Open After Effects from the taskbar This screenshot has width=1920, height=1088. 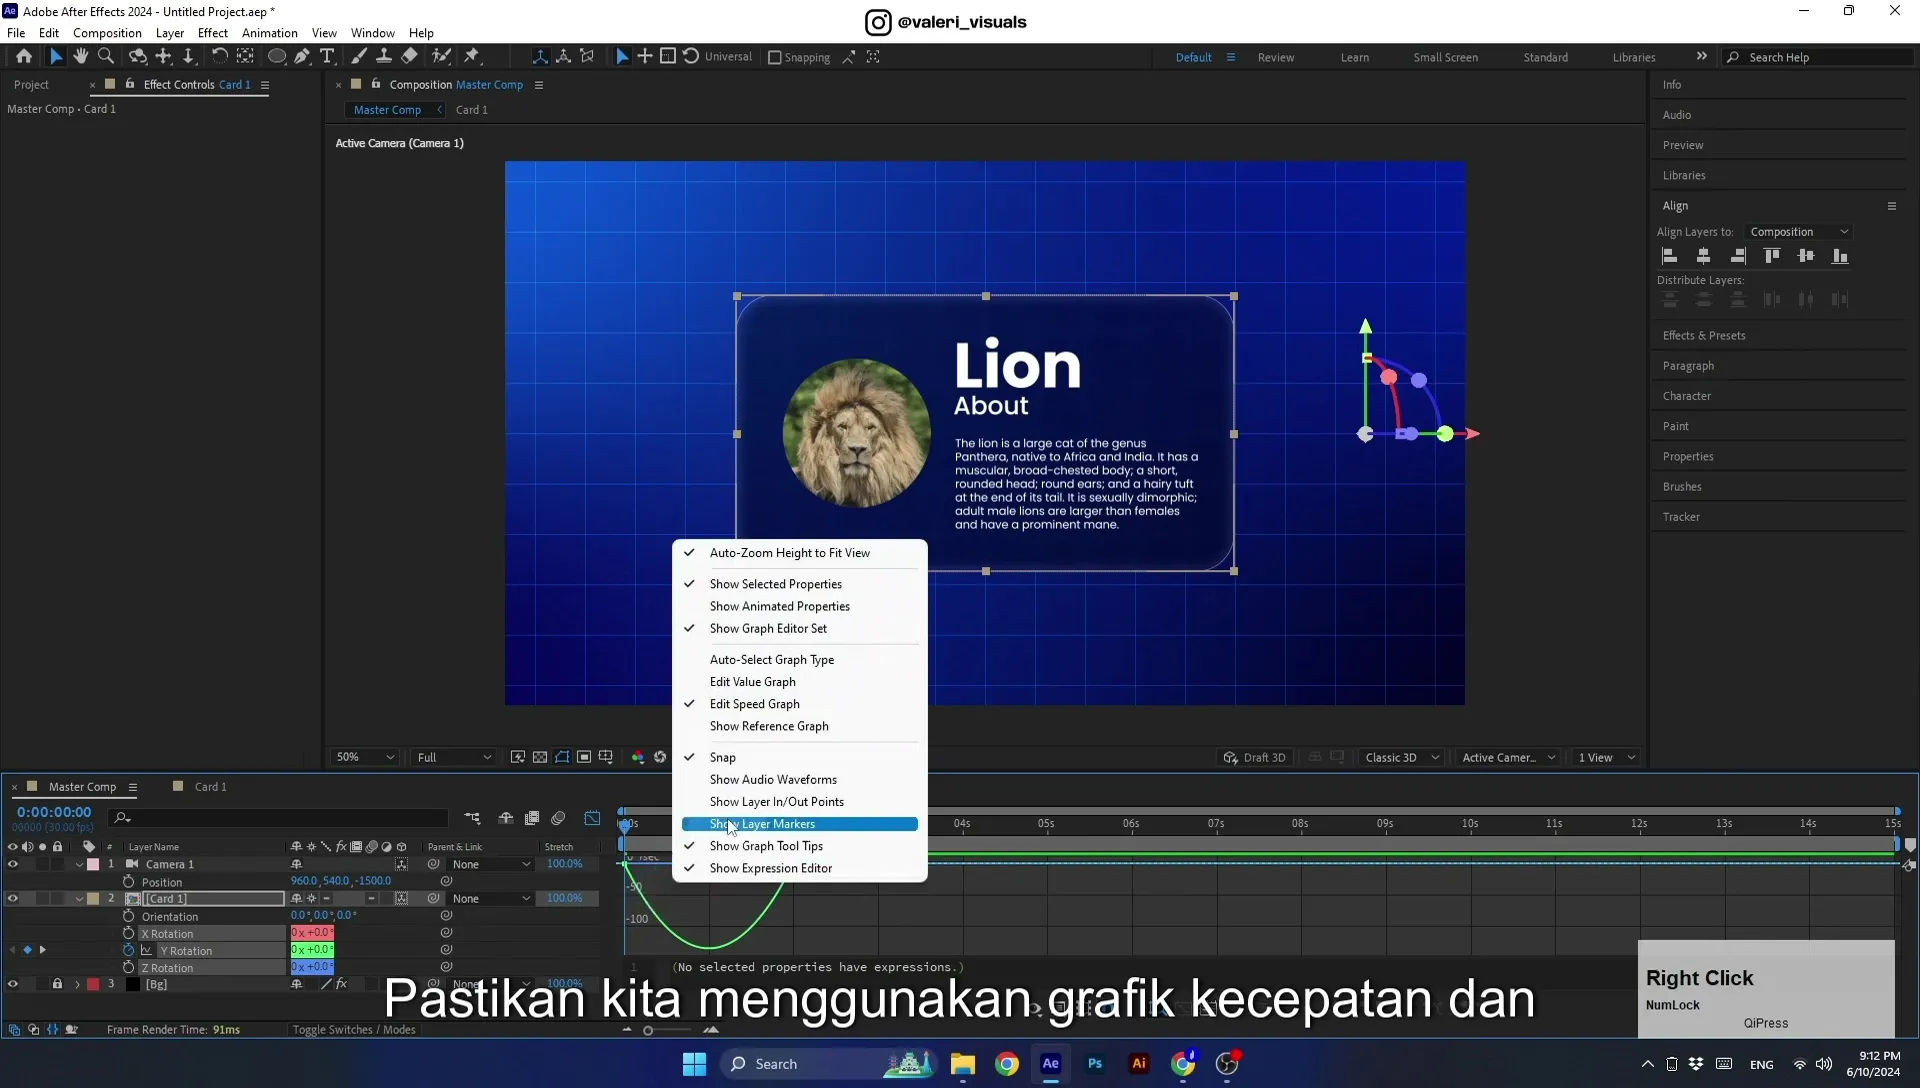pyautogui.click(x=1050, y=1064)
